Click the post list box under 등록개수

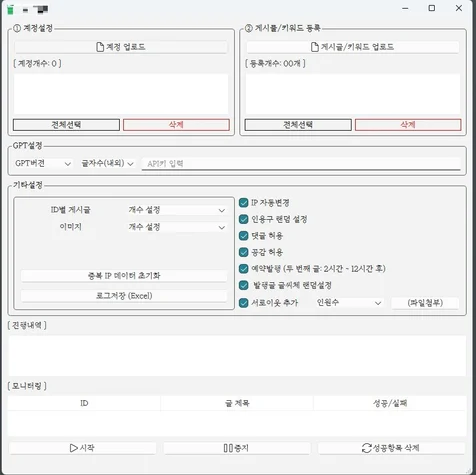click(x=353, y=94)
